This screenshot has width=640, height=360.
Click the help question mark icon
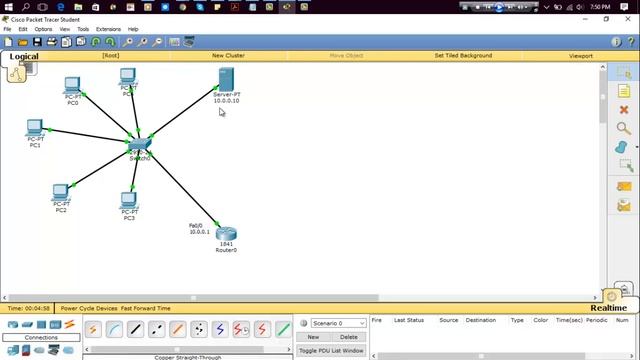click(x=631, y=42)
